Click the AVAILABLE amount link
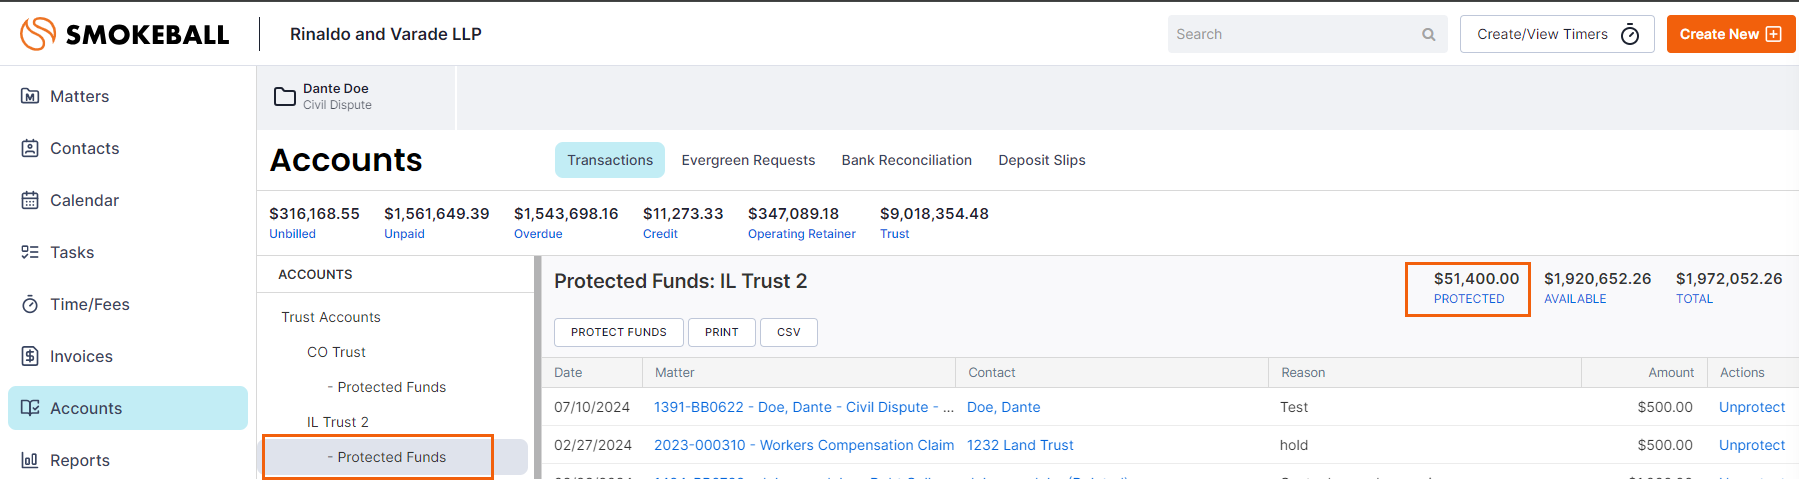The image size is (1799, 480). coord(1575,299)
